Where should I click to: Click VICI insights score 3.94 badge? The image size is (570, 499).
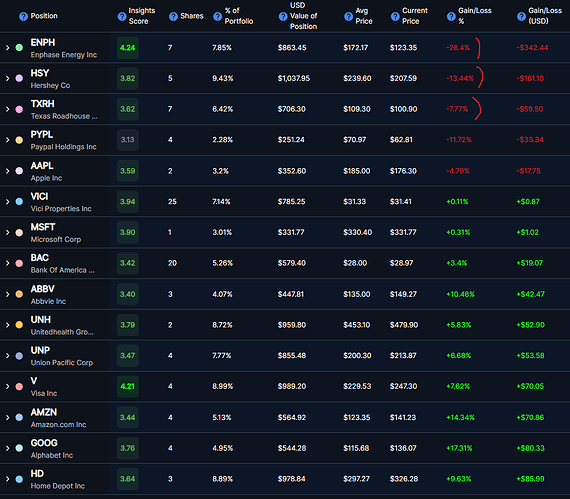coord(128,201)
